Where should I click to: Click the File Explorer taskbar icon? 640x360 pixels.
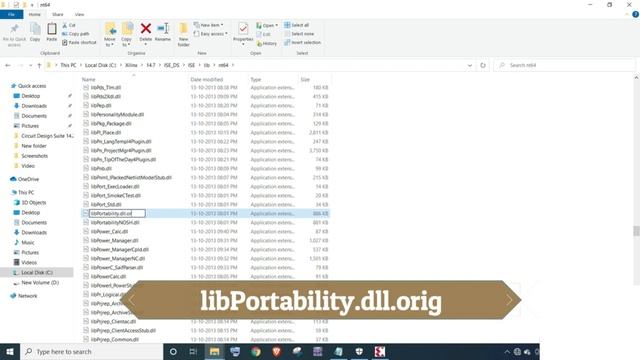[214, 351]
